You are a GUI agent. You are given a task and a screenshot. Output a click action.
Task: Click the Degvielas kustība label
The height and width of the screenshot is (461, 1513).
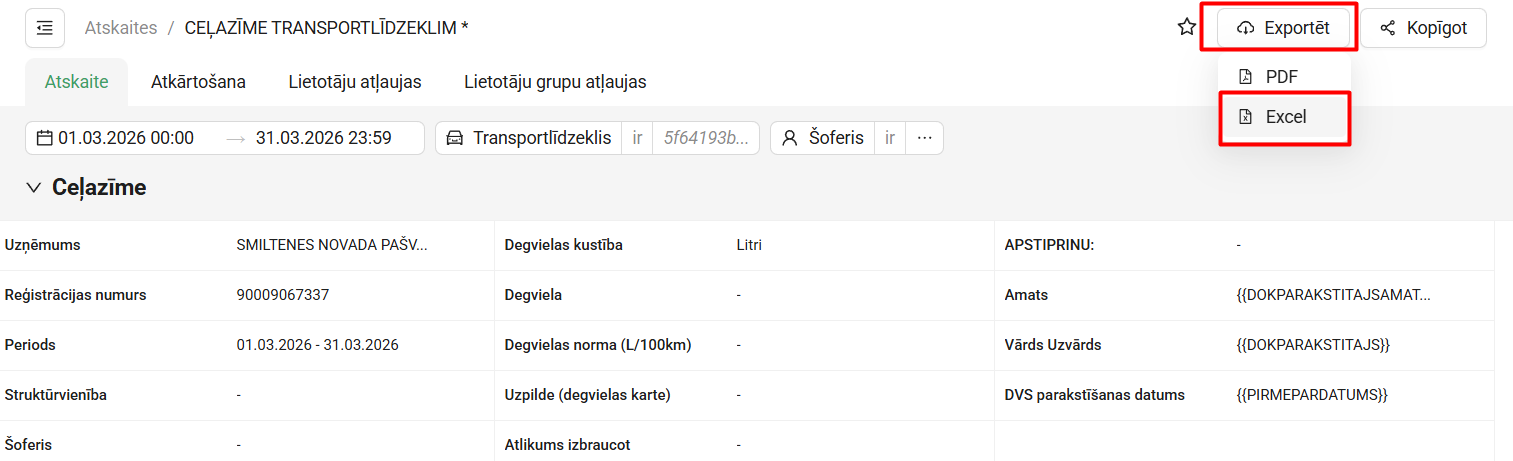click(x=564, y=245)
